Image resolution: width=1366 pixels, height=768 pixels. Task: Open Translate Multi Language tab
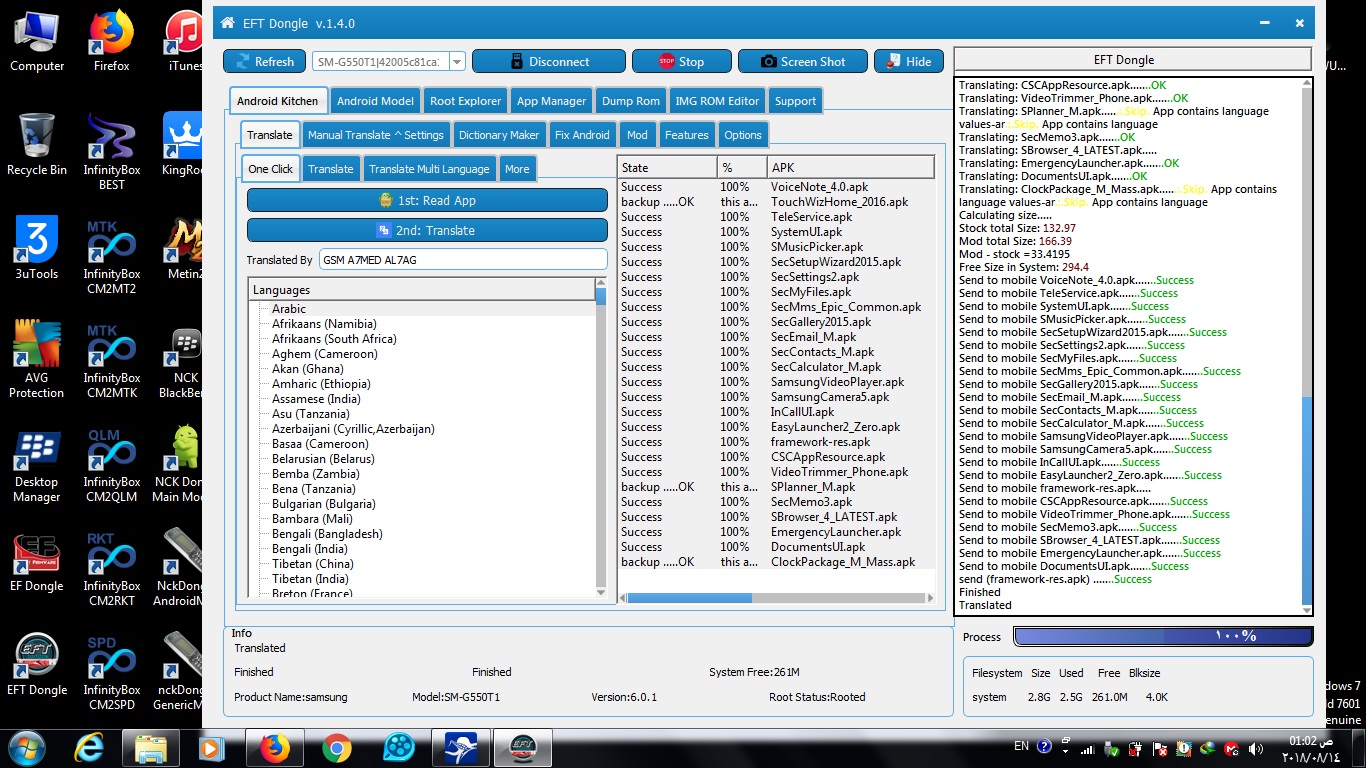[429, 169]
